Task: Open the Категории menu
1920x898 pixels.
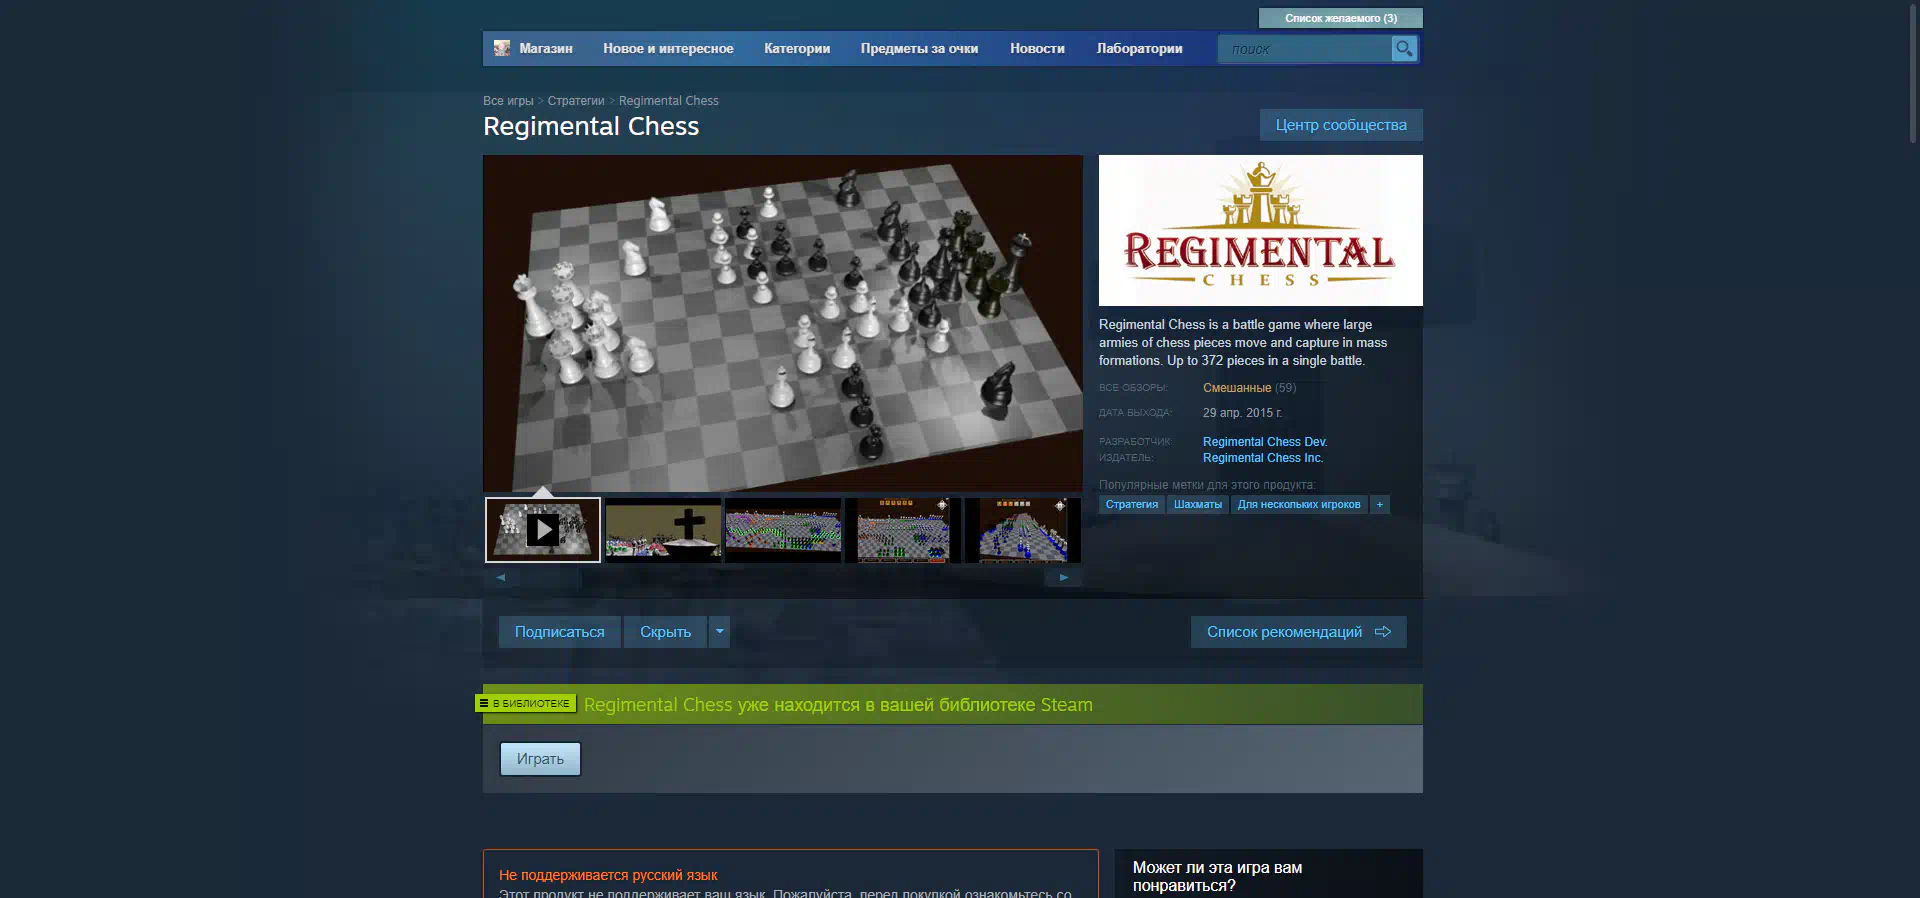Action: click(797, 48)
